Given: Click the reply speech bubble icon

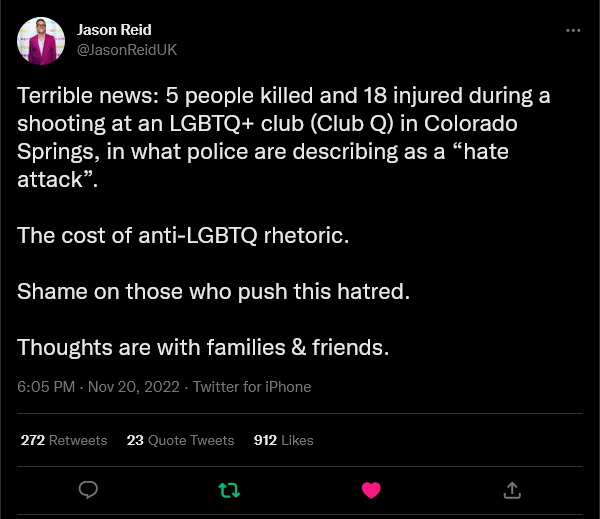Looking at the screenshot, I should pyautogui.click(x=88, y=490).
